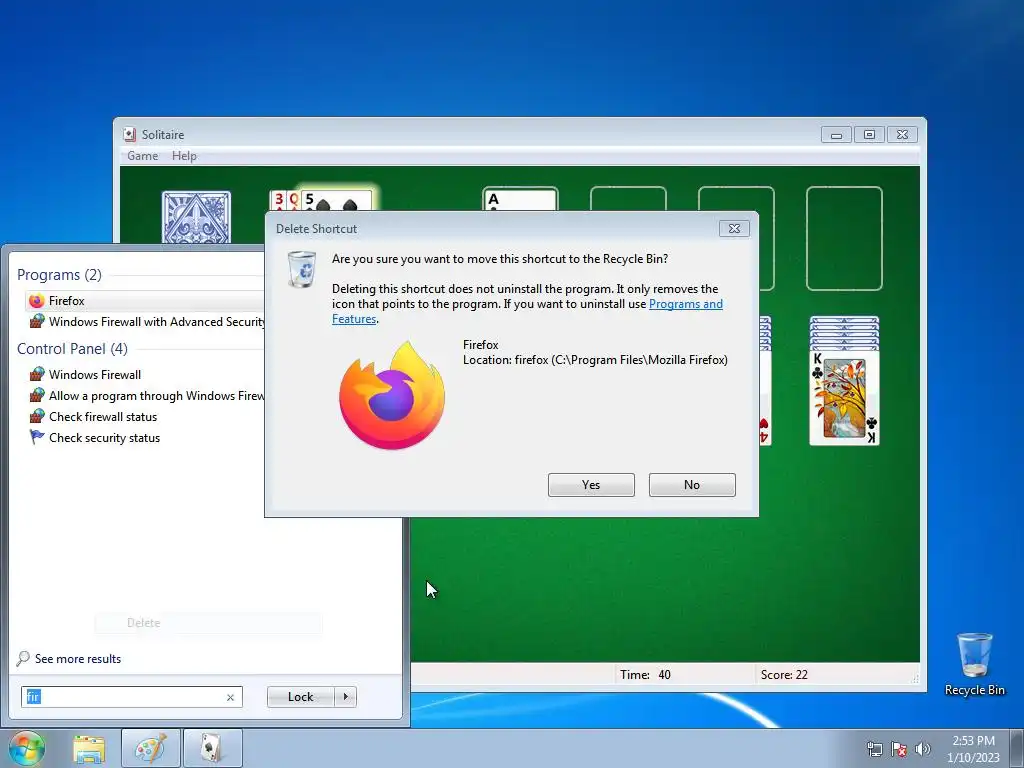This screenshot has width=1024, height=768.
Task: Minimize the Solitaire window
Action: pyautogui.click(x=836, y=135)
